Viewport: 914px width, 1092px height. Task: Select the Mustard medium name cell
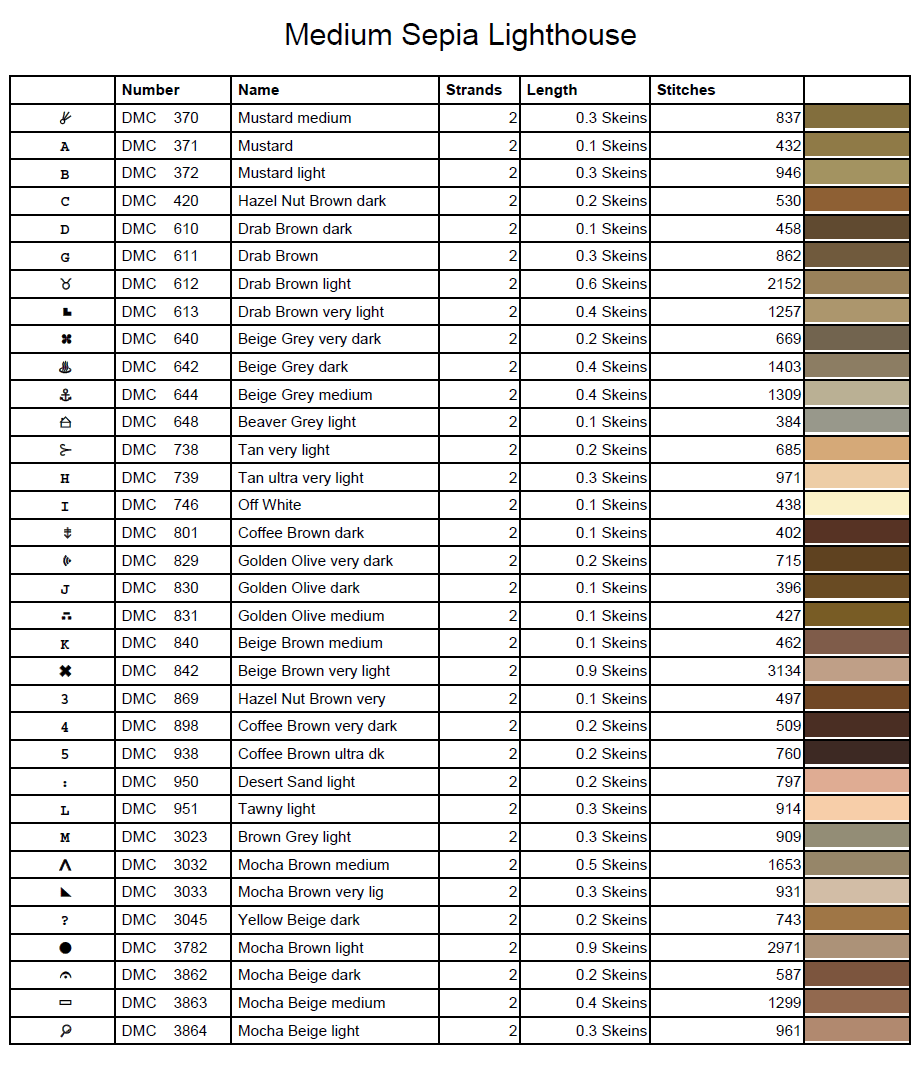coord(295,118)
